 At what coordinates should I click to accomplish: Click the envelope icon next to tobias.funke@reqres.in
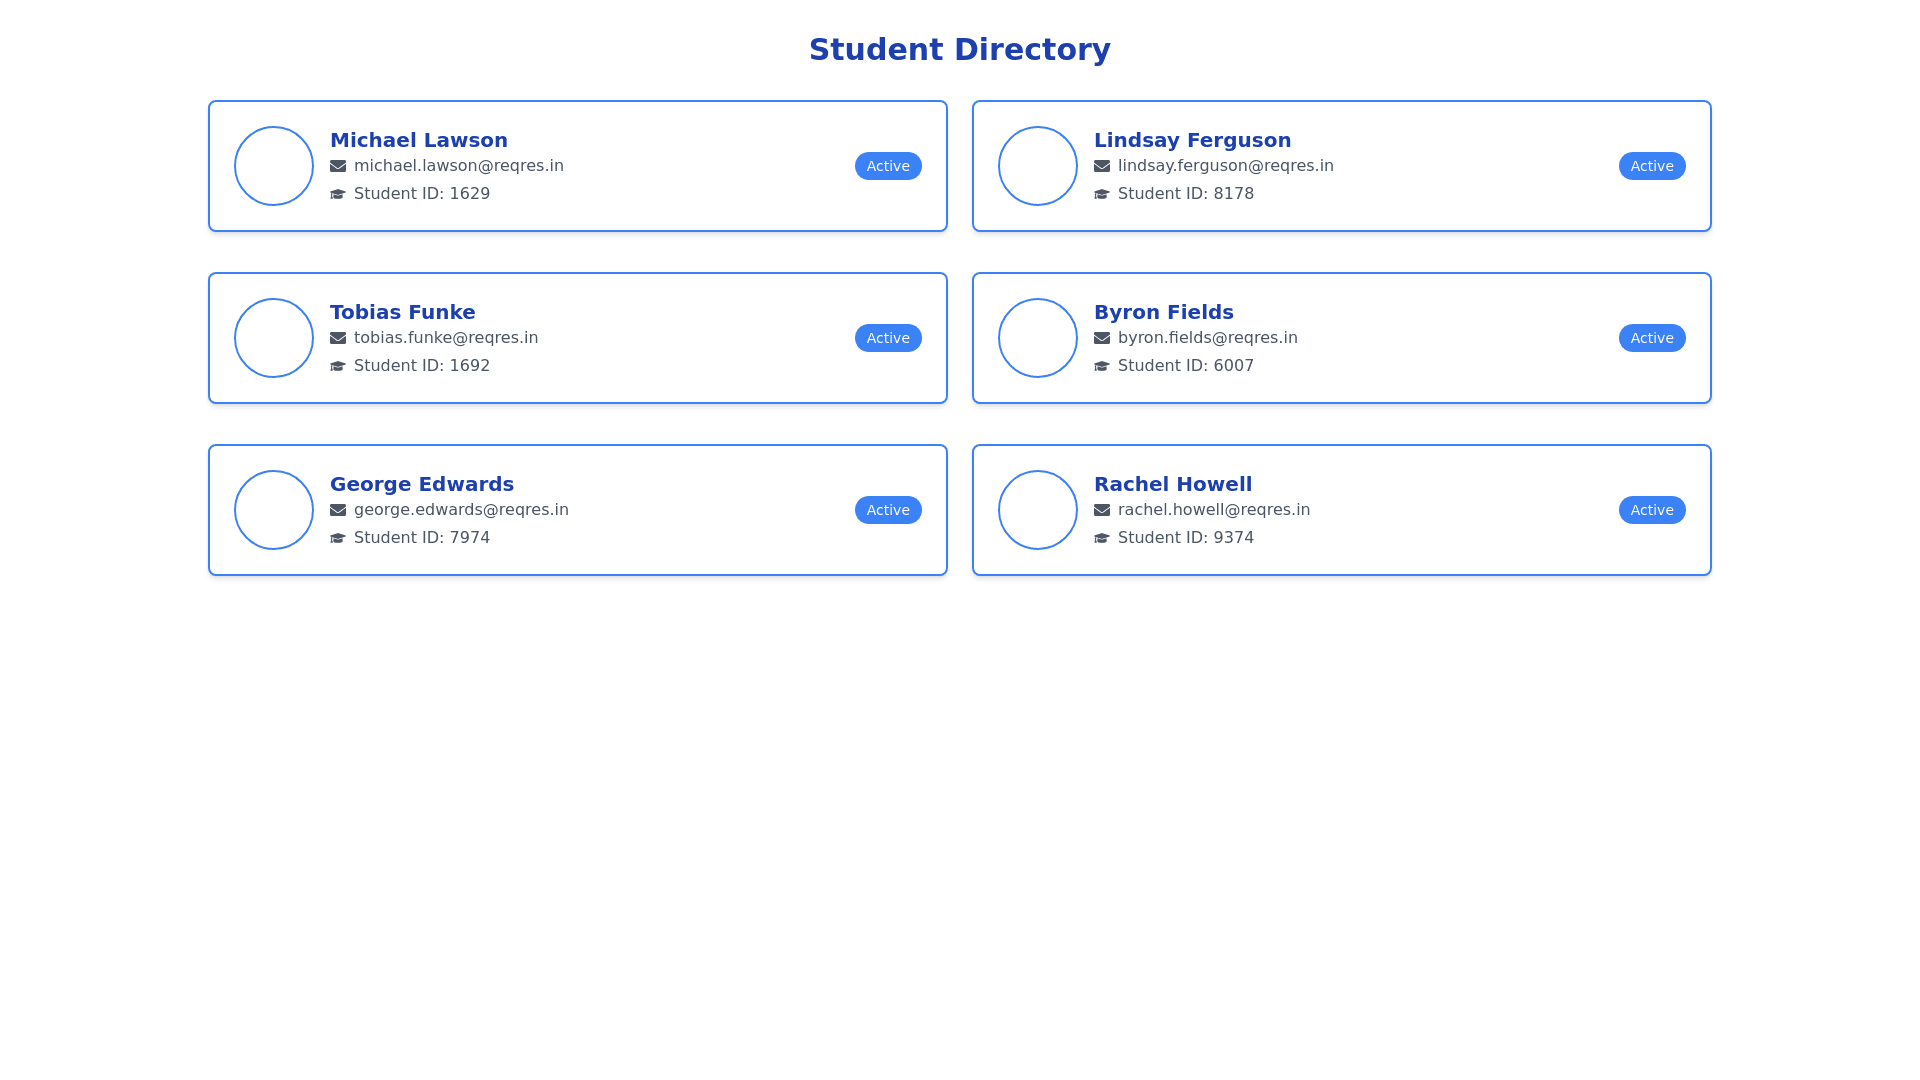[338, 338]
